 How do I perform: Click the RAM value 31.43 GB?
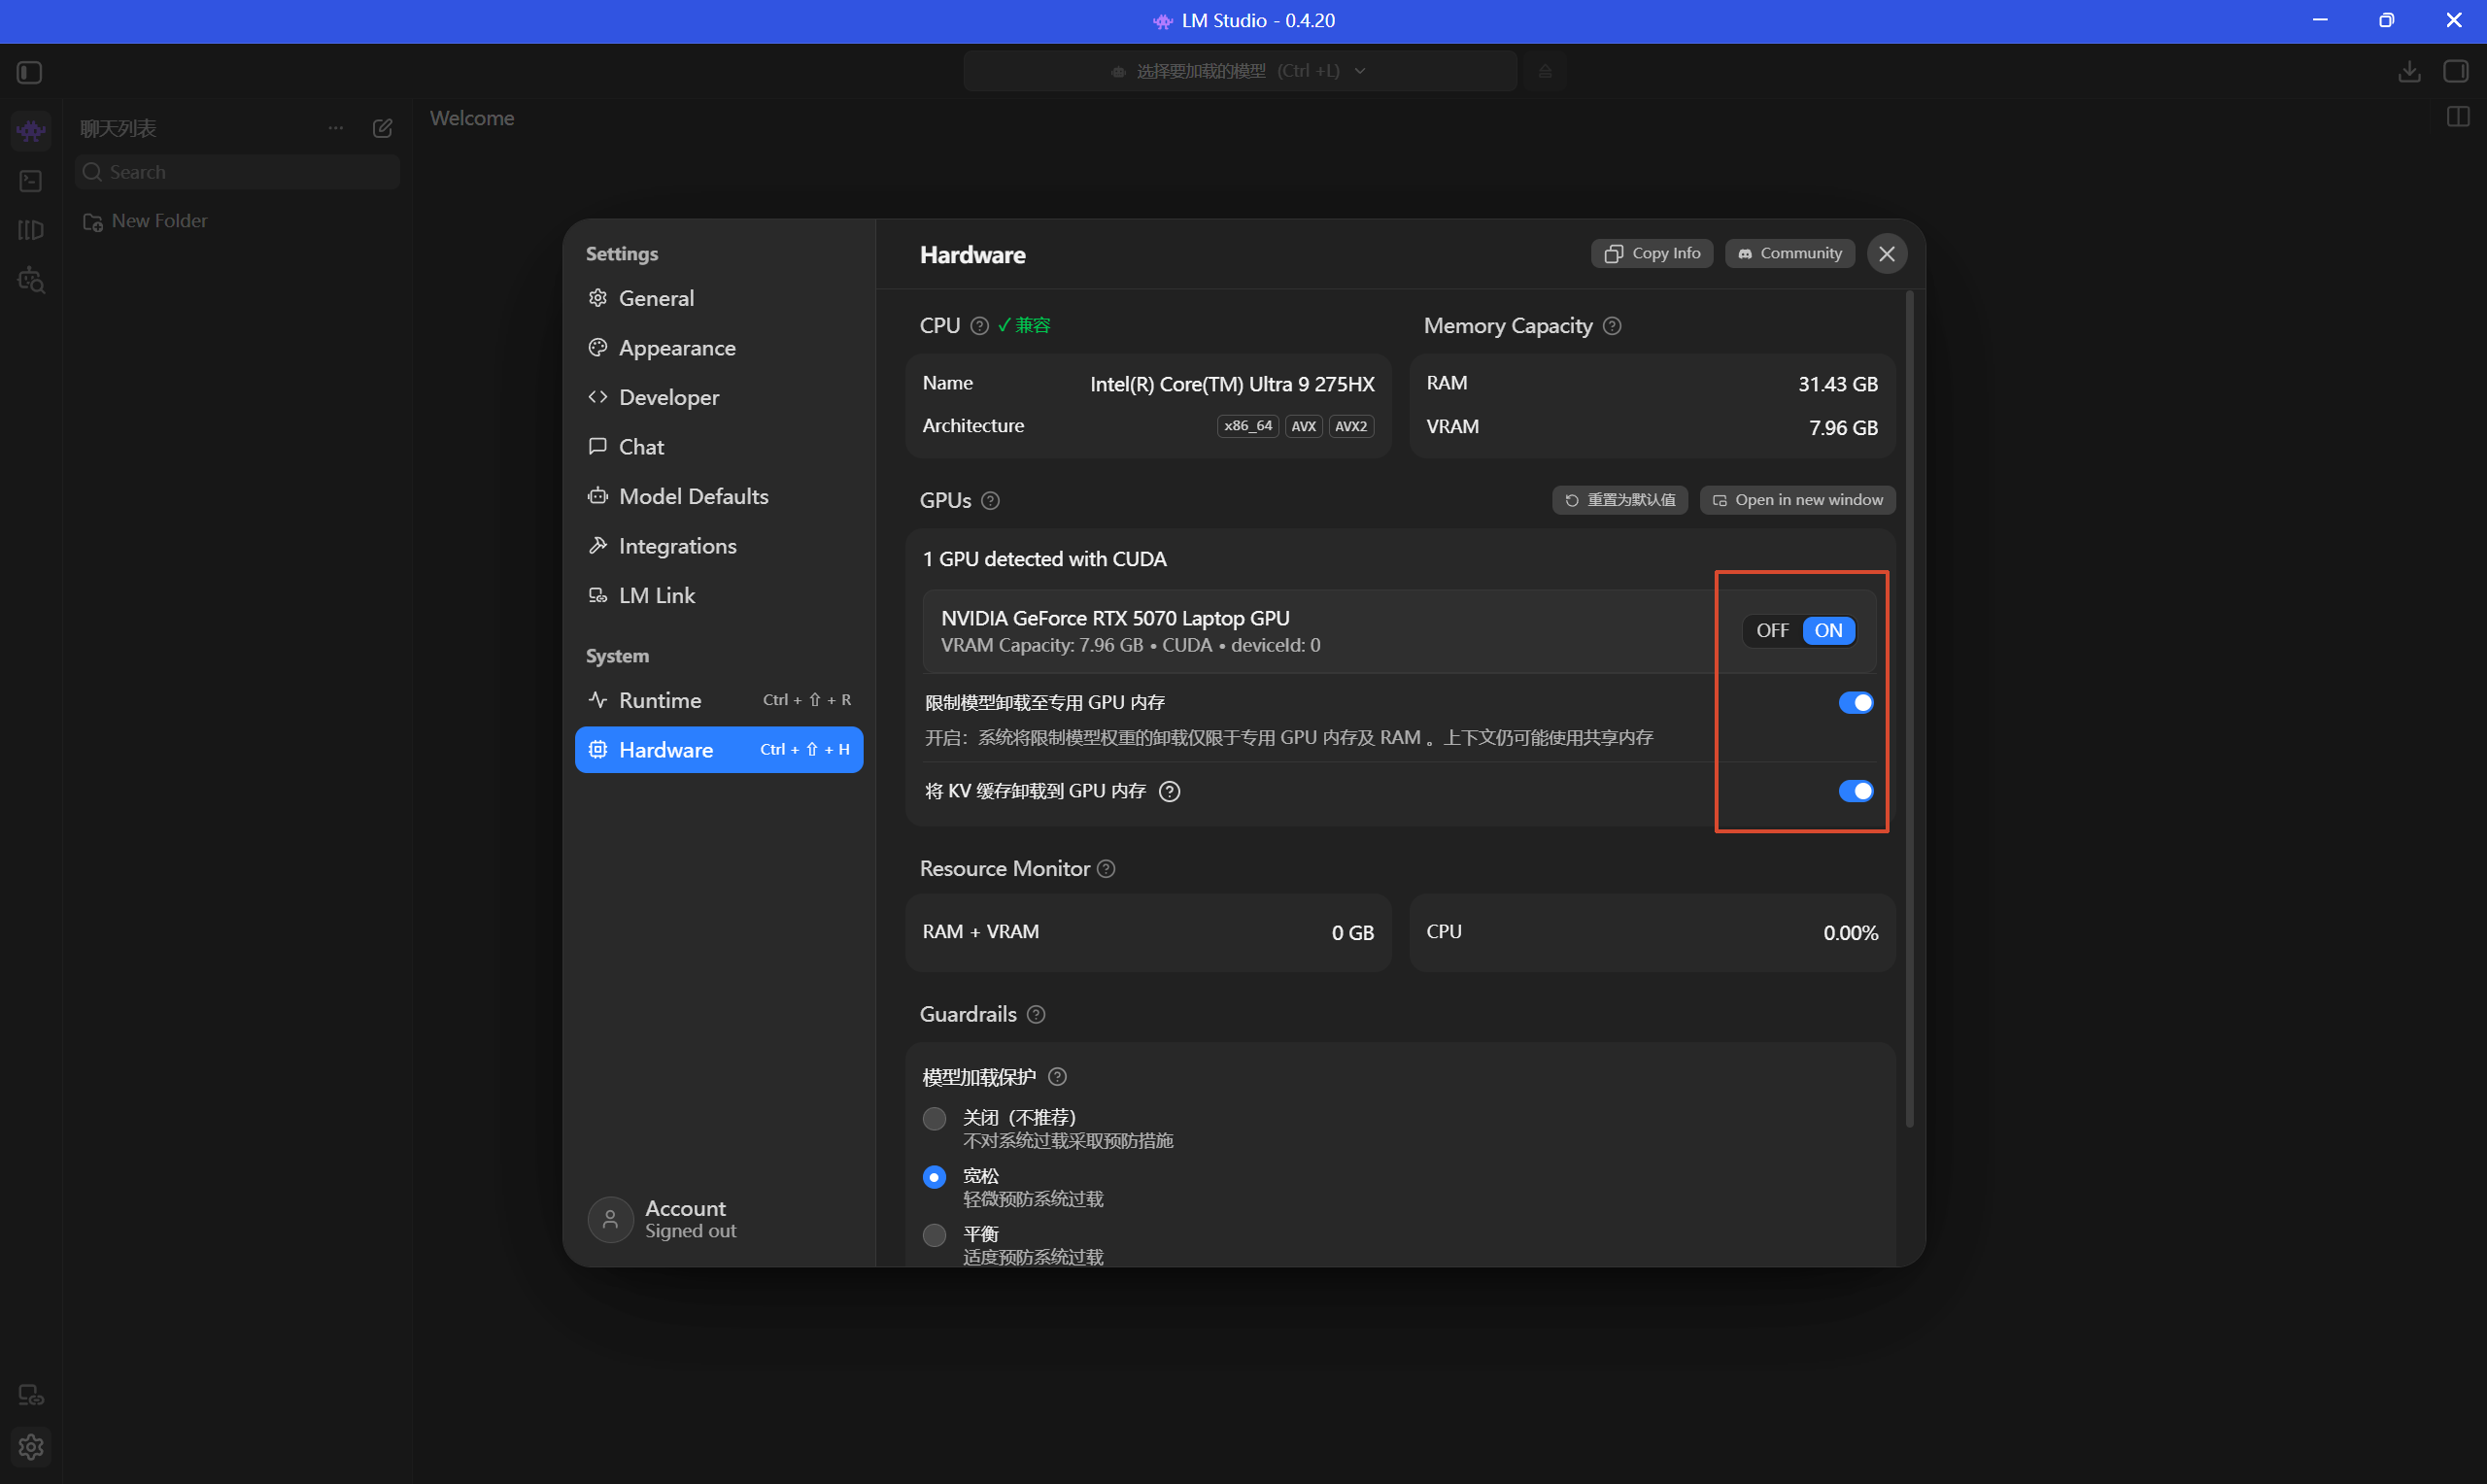1838,385
